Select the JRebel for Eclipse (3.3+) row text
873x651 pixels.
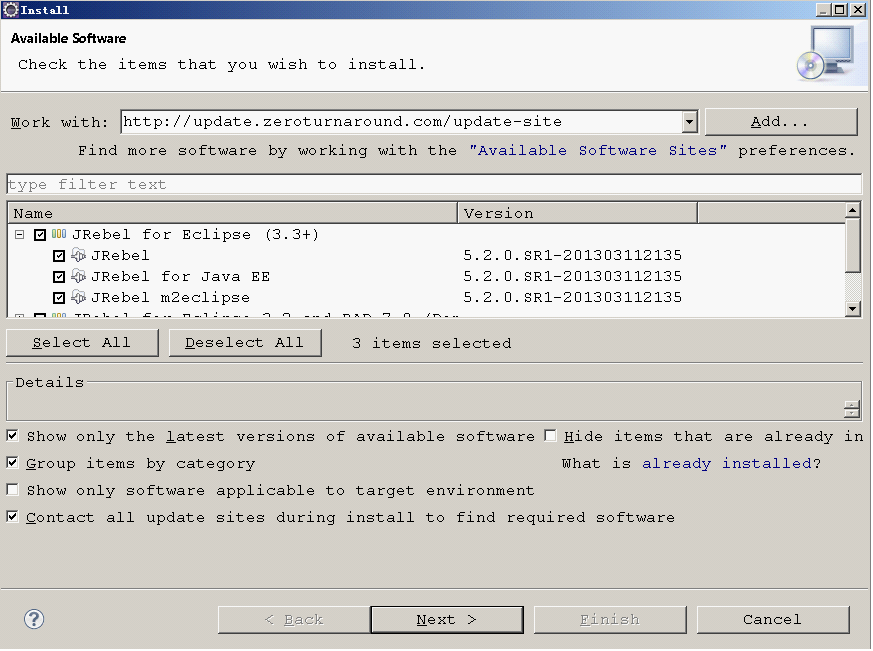(x=195, y=234)
